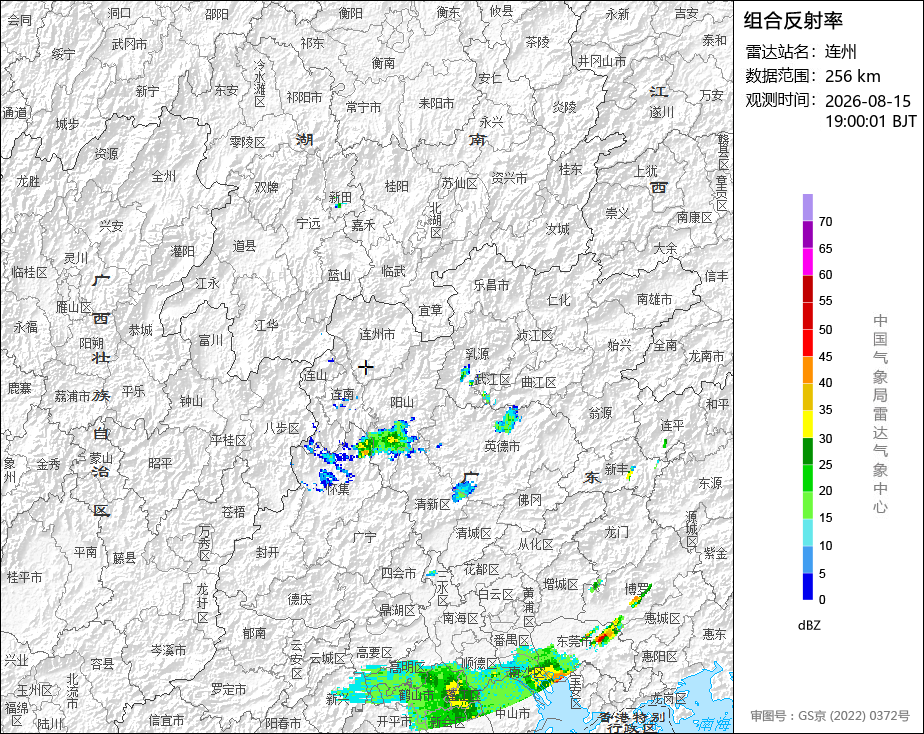Click the red 45 dBZ legend band
Viewport: 924px width, 734px height.
point(807,342)
